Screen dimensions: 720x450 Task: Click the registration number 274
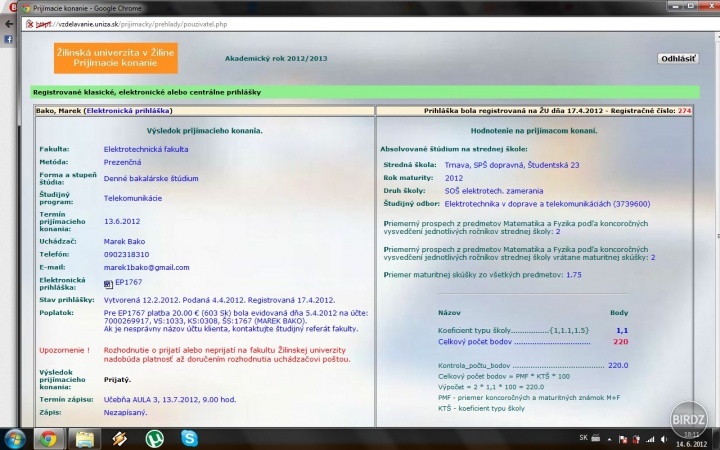pyautogui.click(x=684, y=111)
